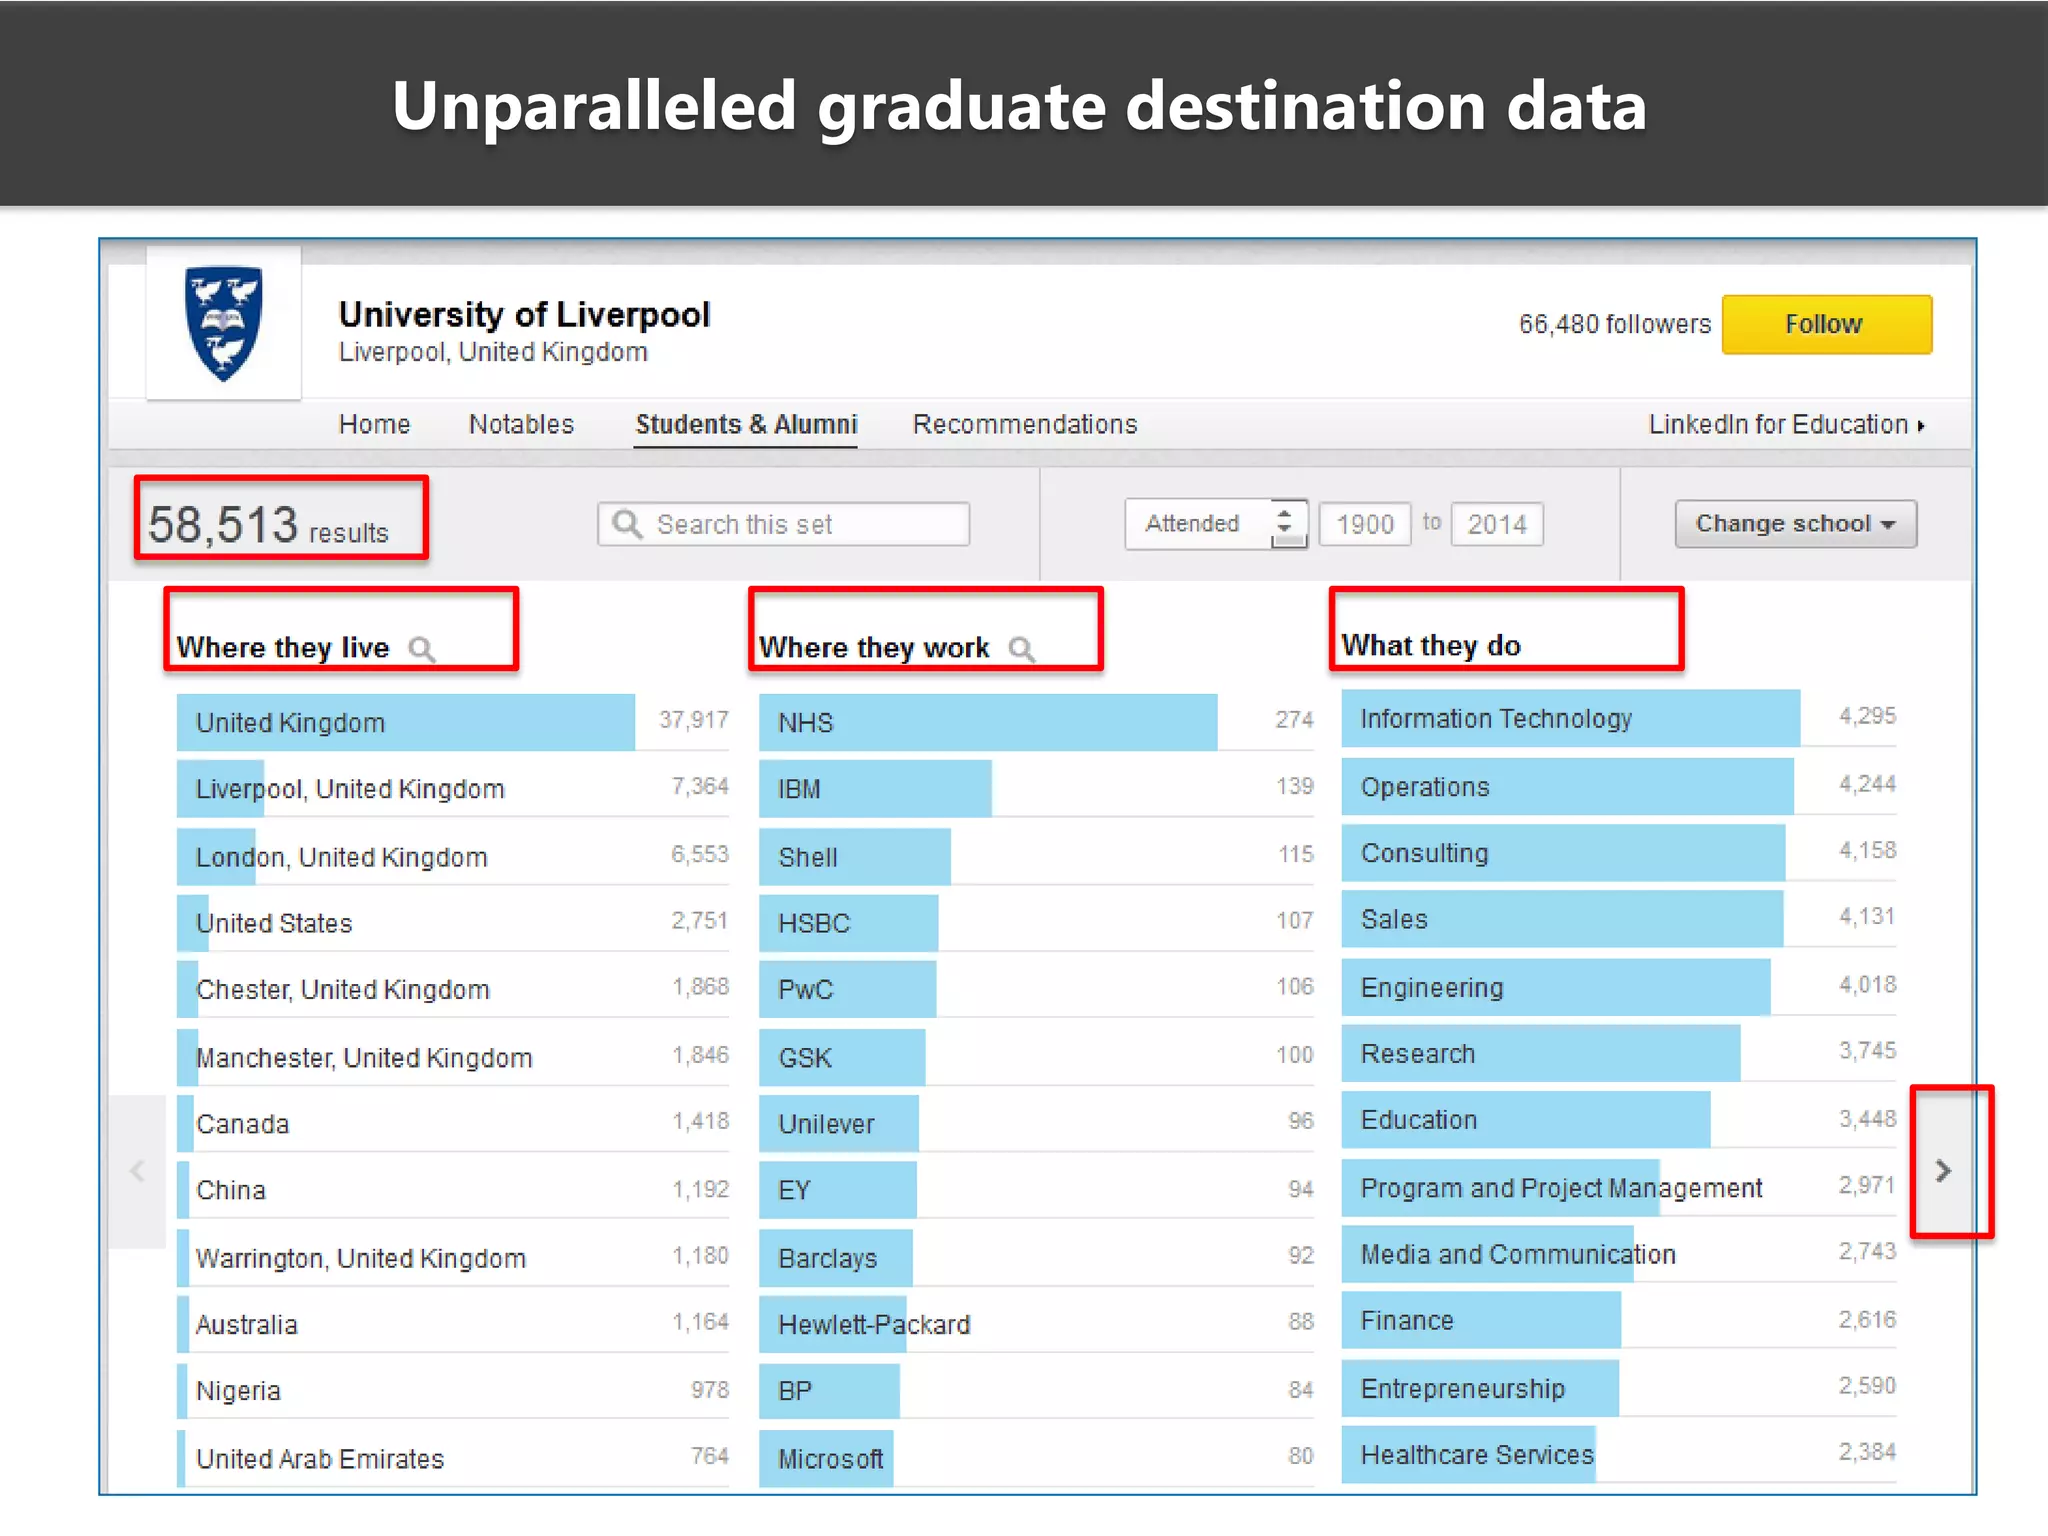The width and height of the screenshot is (2048, 1536).
Task: Select Australia location row
Action: [453, 1324]
